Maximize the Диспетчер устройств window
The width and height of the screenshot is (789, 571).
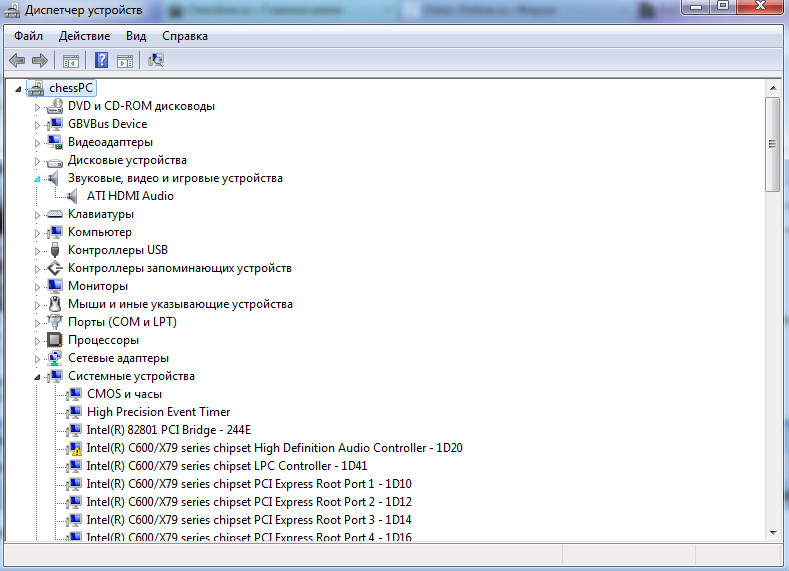[723, 7]
